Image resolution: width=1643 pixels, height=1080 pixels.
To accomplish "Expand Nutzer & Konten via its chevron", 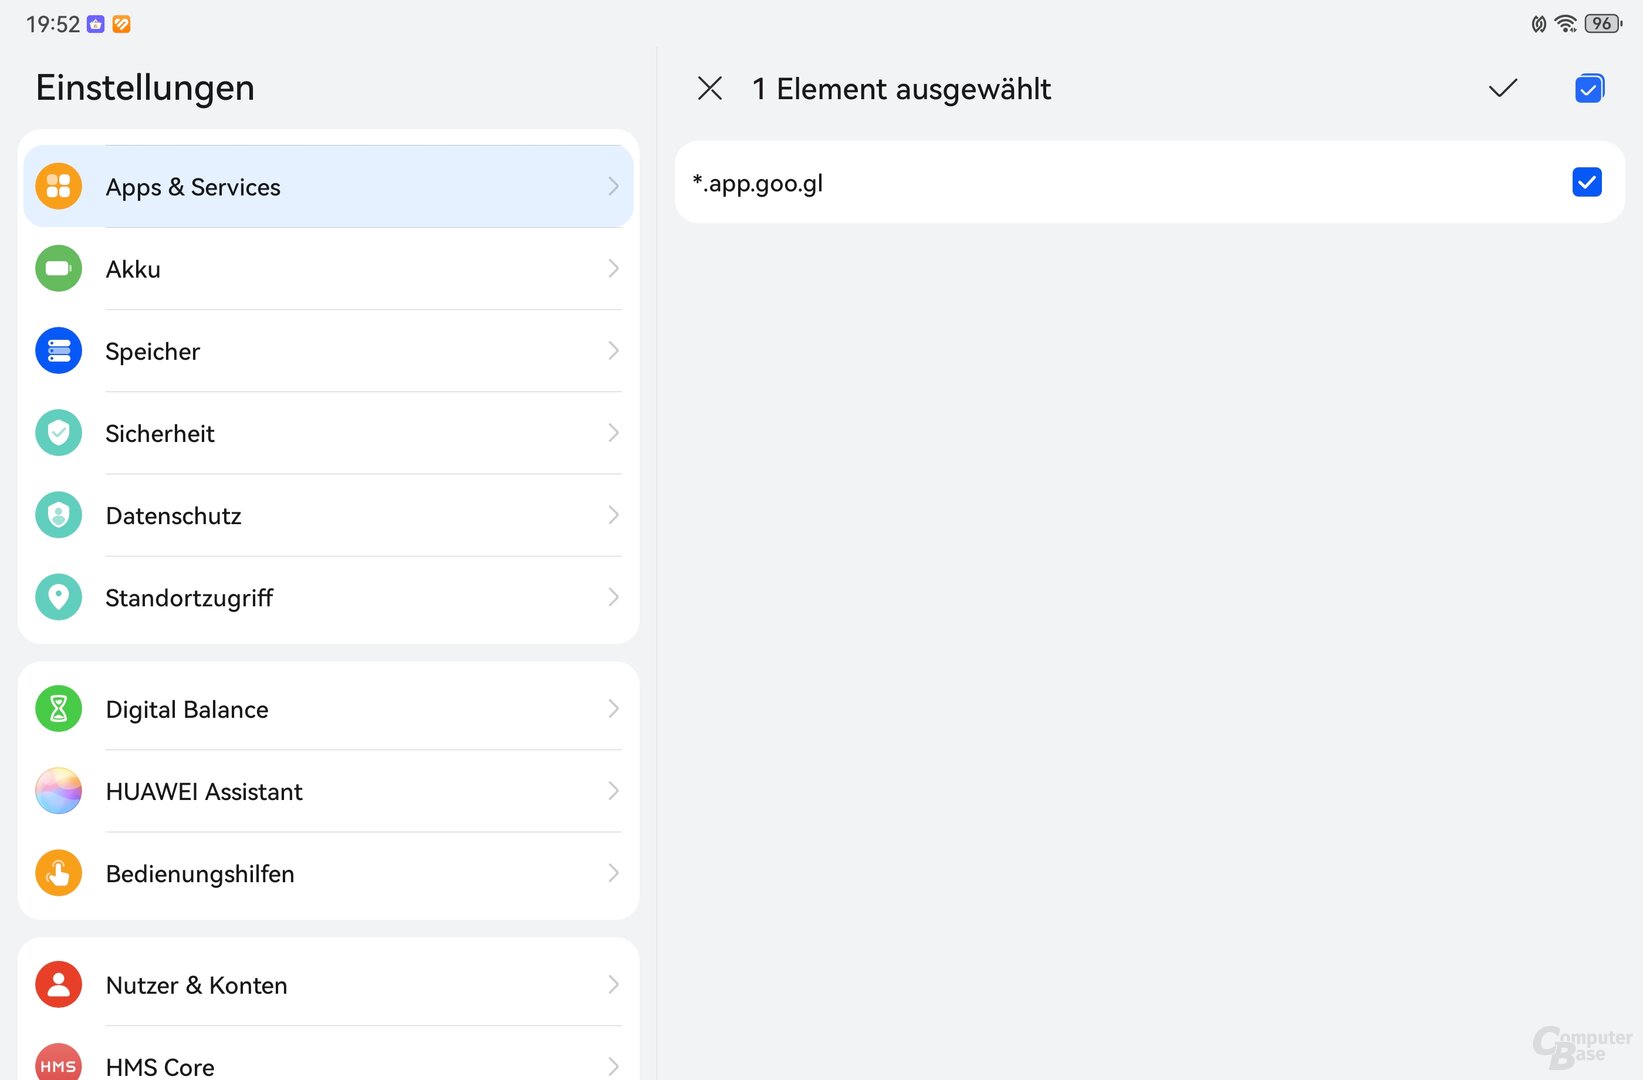I will [613, 985].
